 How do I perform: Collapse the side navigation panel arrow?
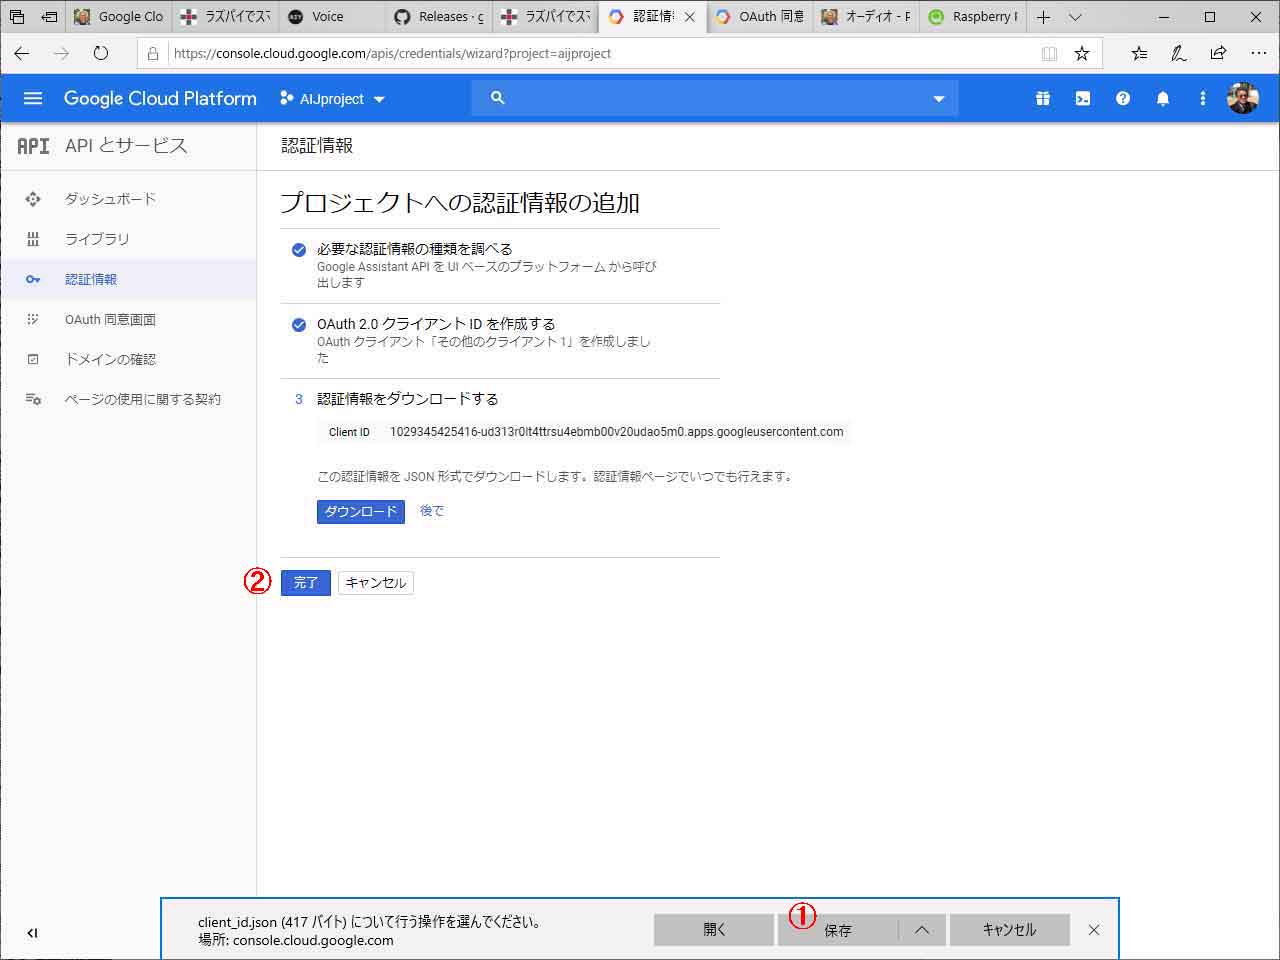32,933
